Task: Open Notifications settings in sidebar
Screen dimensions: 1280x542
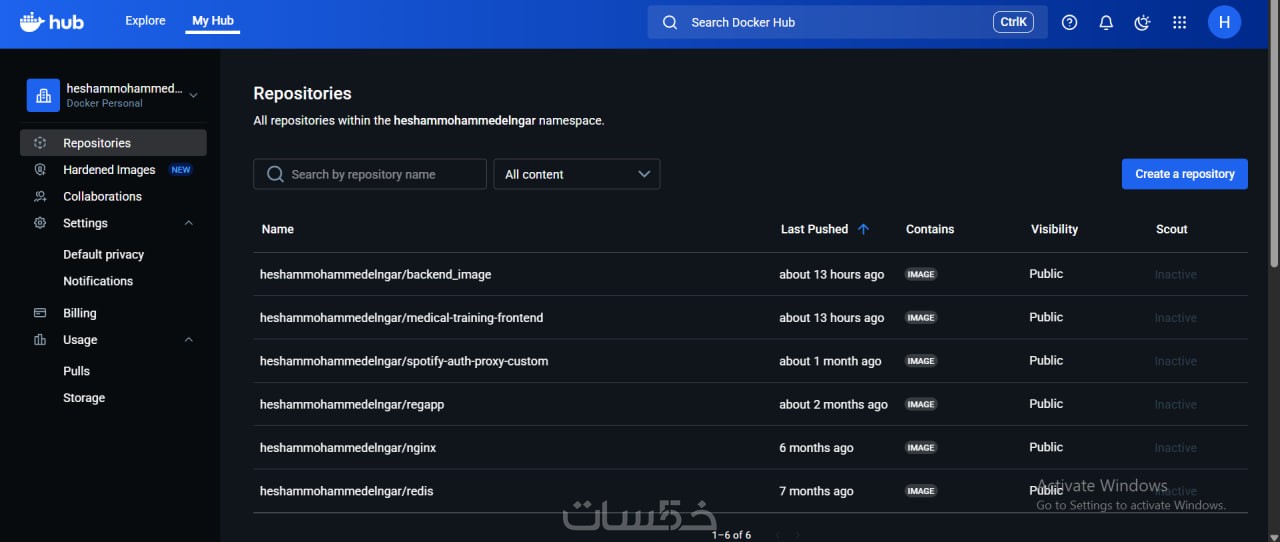Action: click(98, 281)
